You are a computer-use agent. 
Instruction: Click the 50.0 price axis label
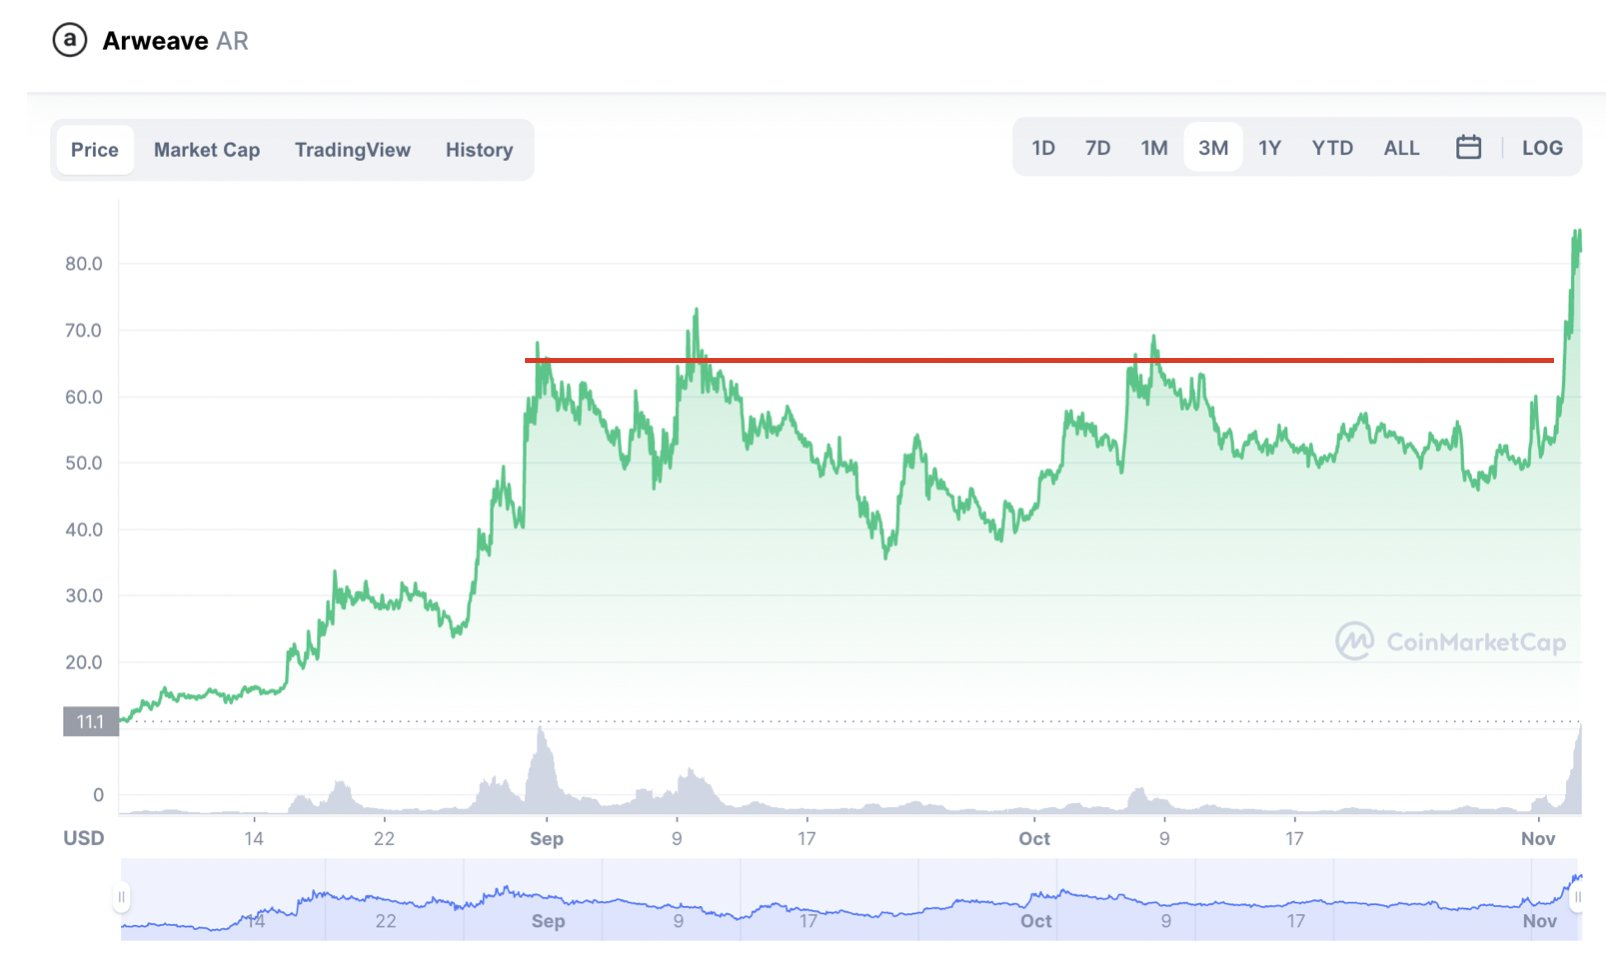(84, 463)
